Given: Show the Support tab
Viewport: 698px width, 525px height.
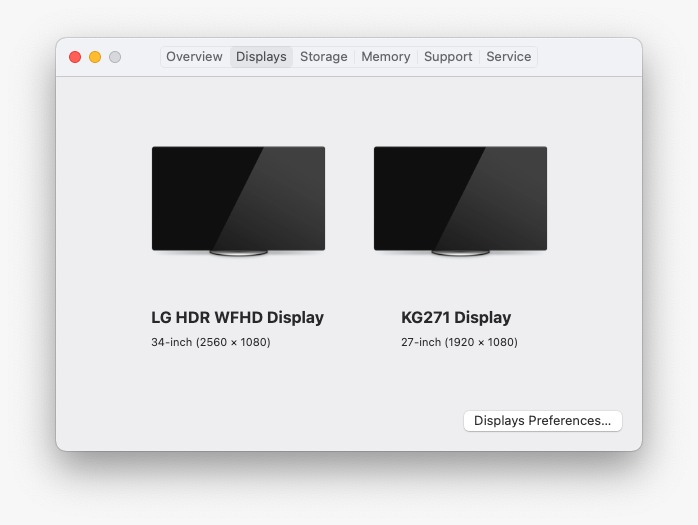Looking at the screenshot, I should 448,57.
